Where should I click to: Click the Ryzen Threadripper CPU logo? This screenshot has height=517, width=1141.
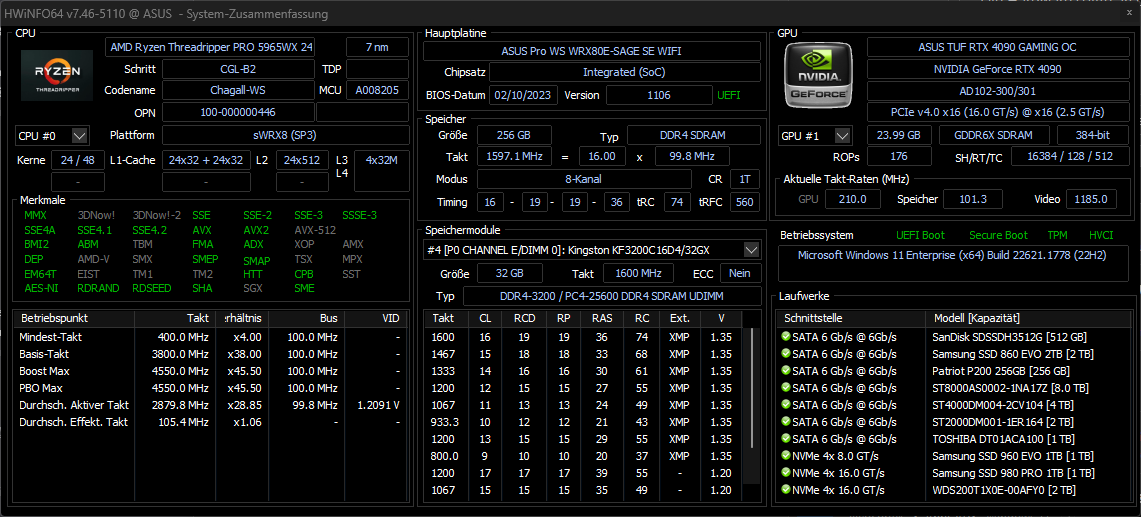[57, 75]
